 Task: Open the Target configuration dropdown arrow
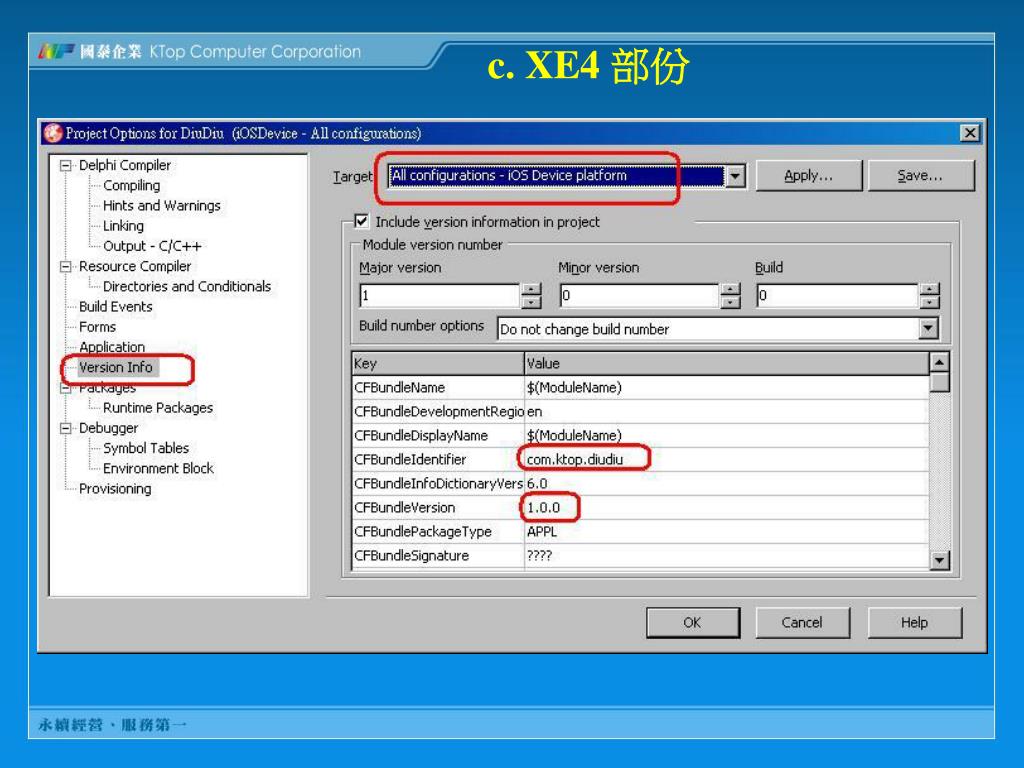click(x=735, y=176)
